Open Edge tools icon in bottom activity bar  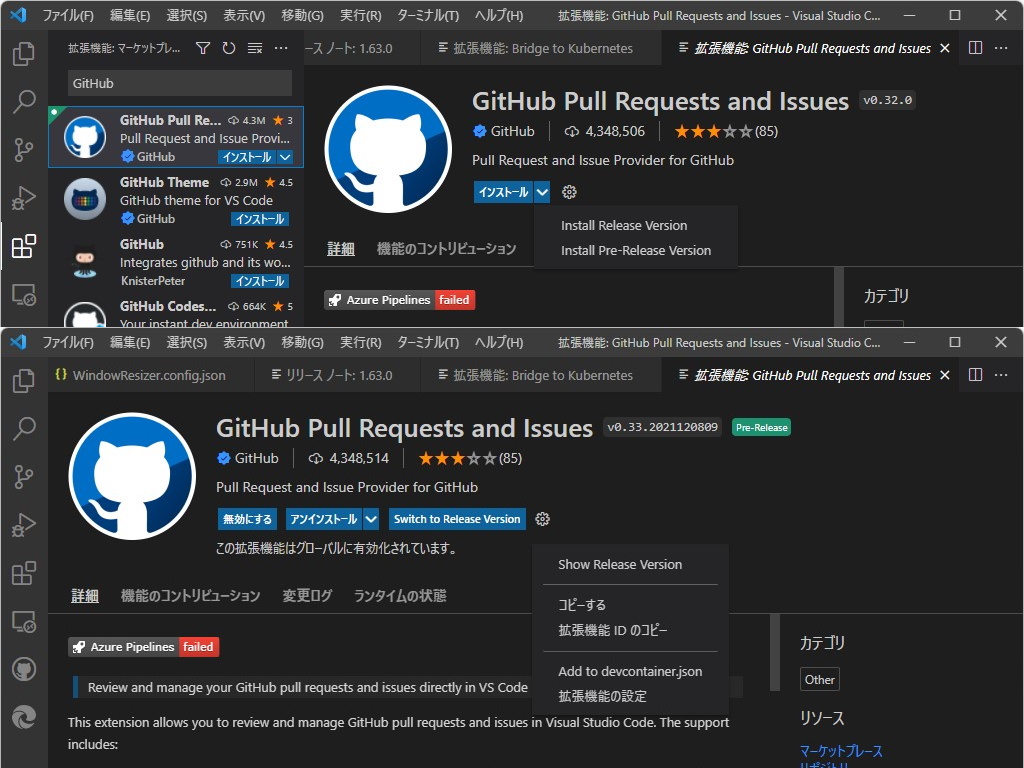coord(24,718)
